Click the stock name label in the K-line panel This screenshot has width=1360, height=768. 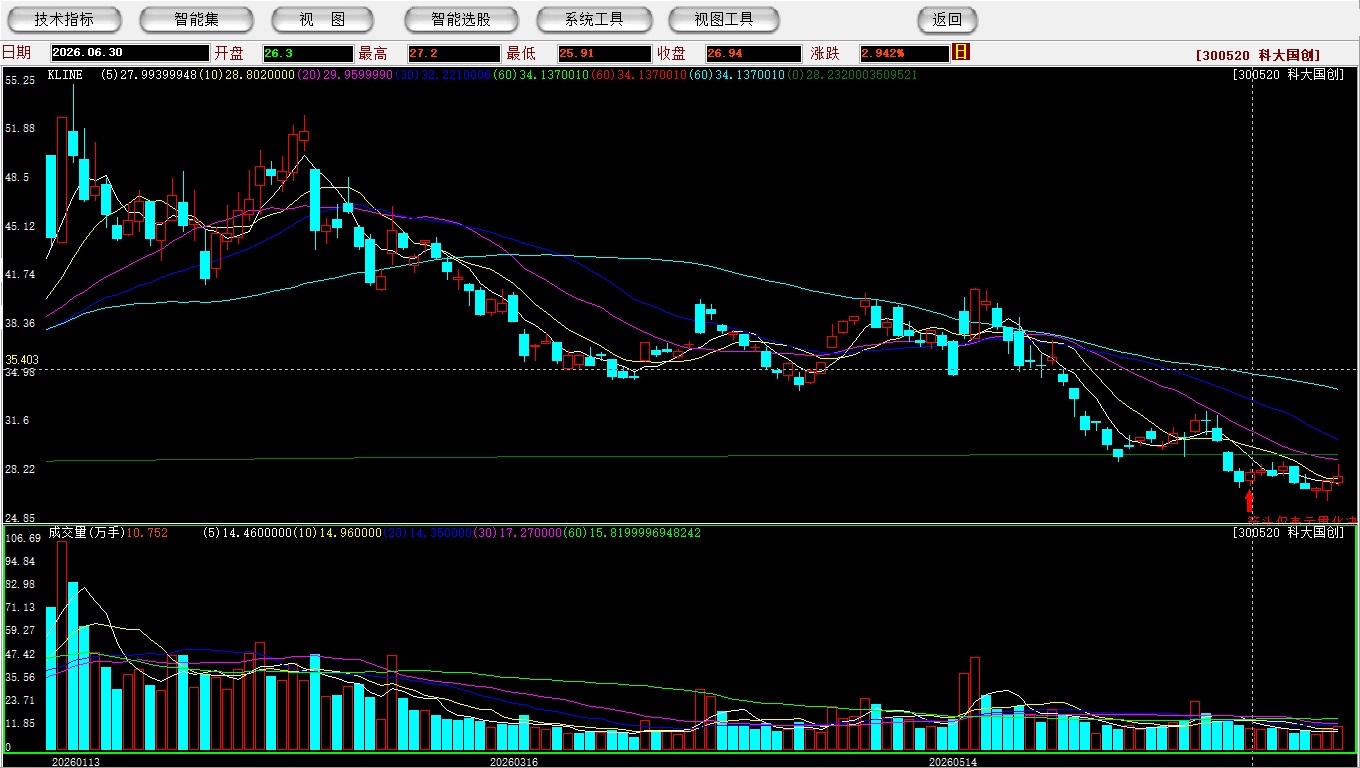[x=1289, y=74]
